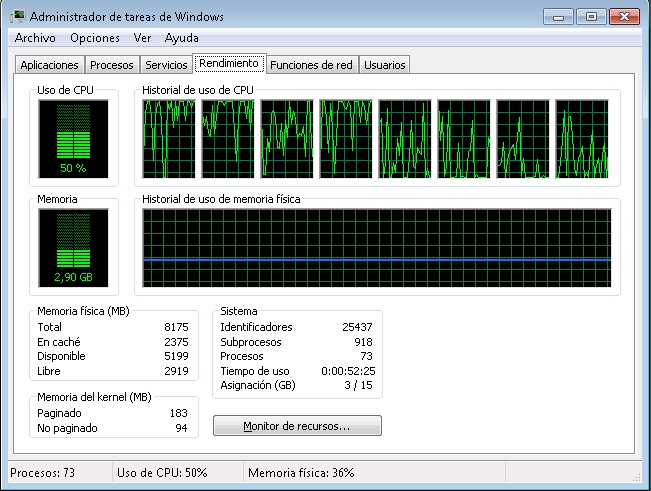The width and height of the screenshot is (651, 491).
Task: Click the Disponible value 5199
Action: click(176, 356)
